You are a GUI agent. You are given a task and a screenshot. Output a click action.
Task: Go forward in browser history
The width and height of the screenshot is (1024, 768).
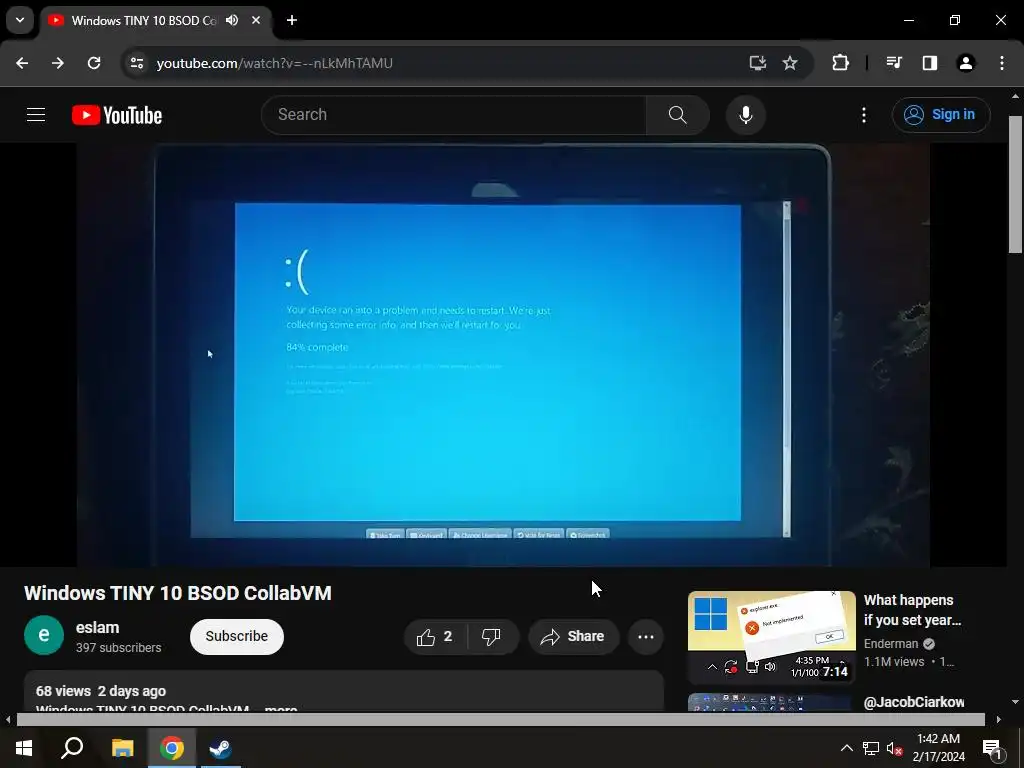click(58, 63)
